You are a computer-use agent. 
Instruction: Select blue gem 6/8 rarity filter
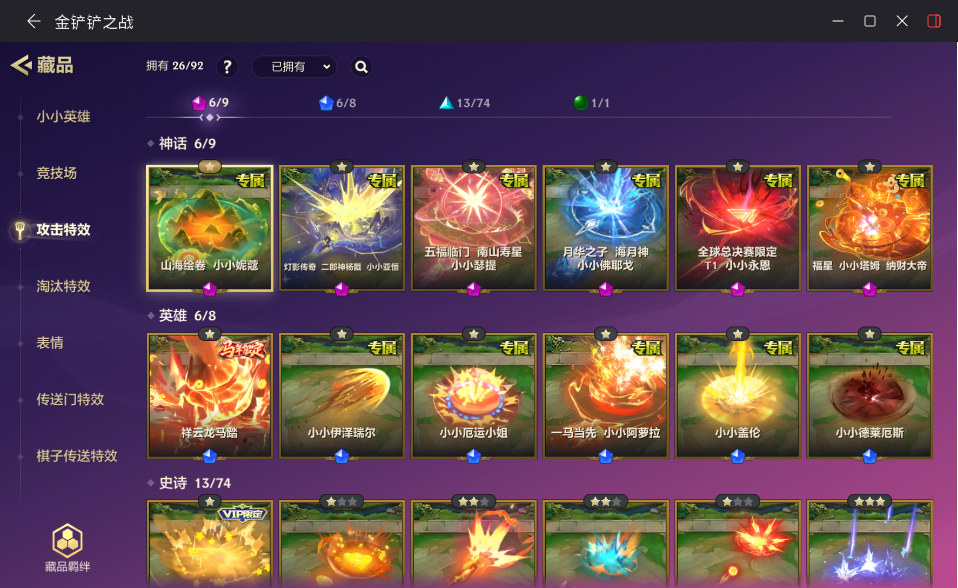[x=337, y=103]
